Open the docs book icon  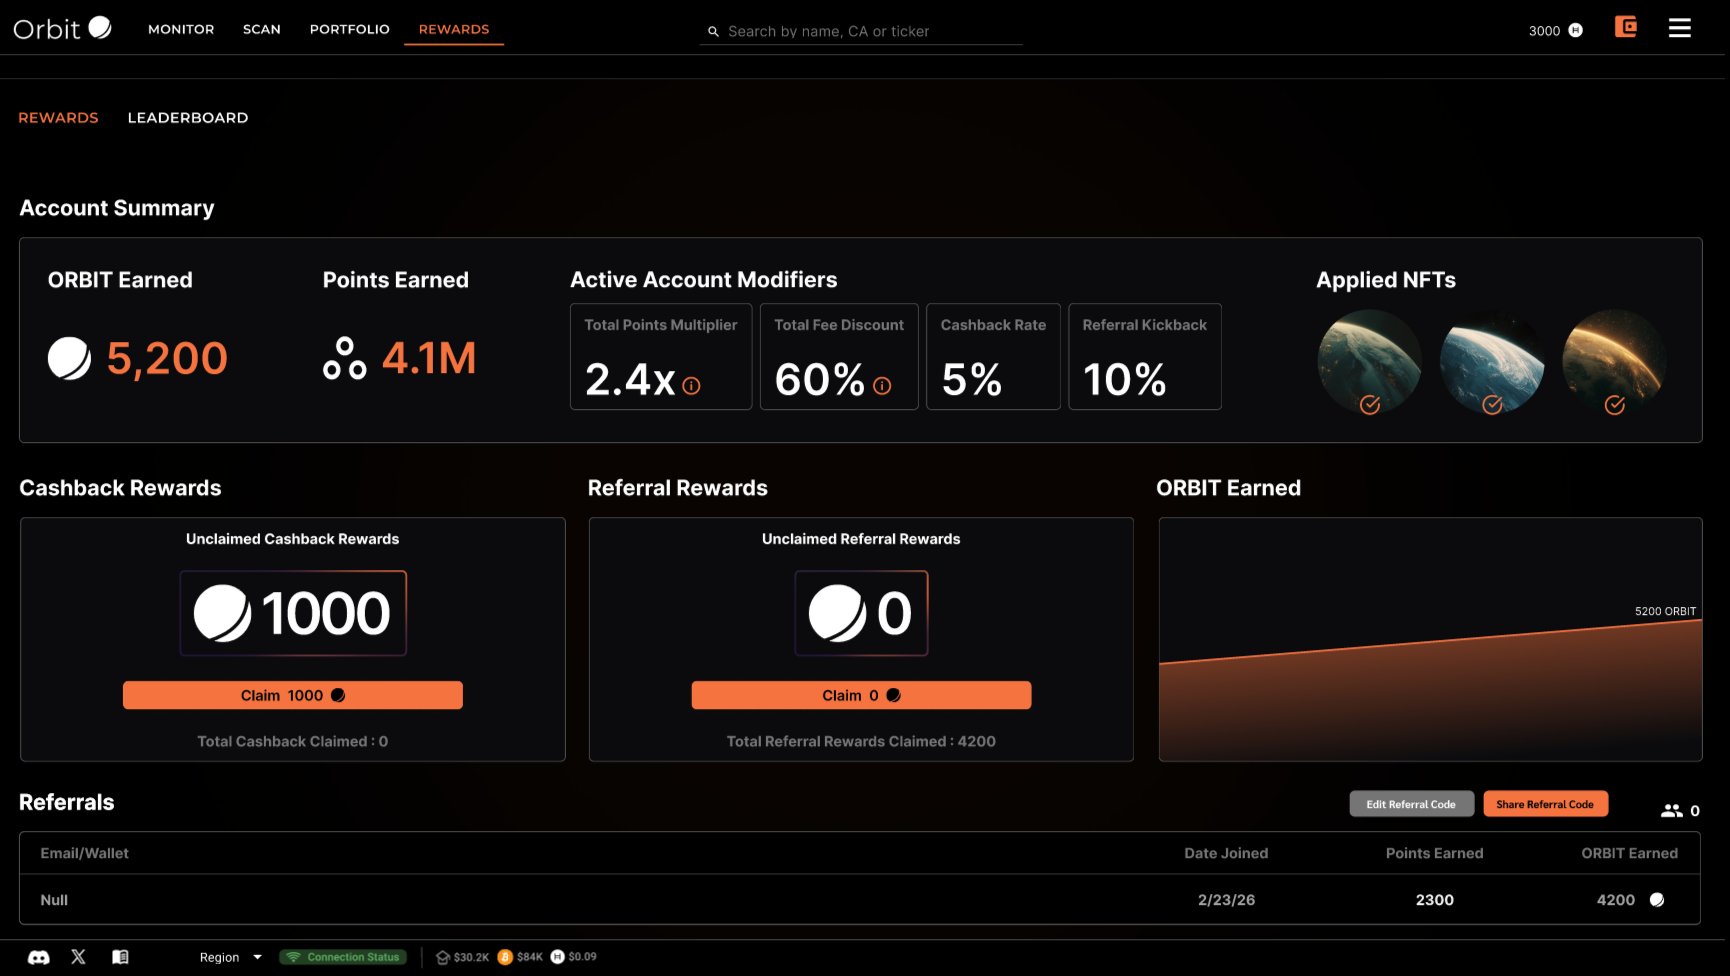coord(120,957)
